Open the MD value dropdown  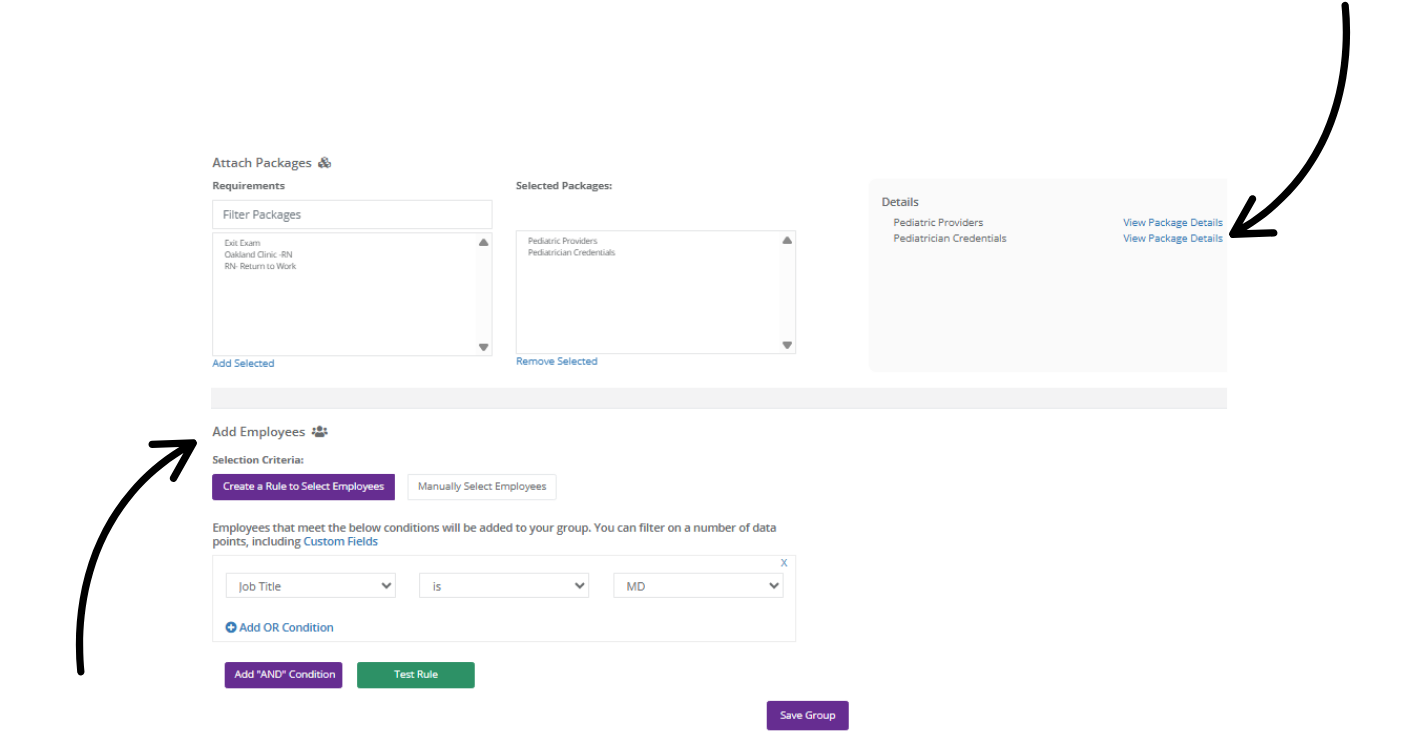[698, 587]
